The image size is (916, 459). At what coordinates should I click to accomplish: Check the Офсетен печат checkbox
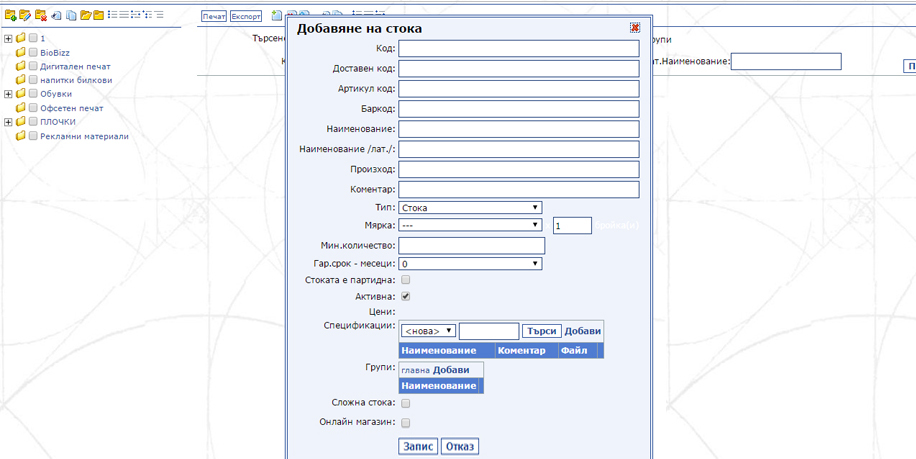pos(33,108)
